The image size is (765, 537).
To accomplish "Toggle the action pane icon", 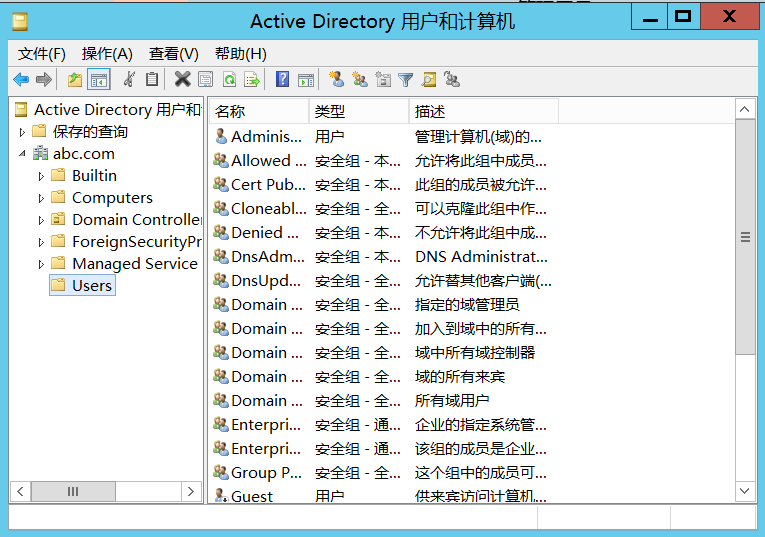I will [x=306, y=80].
